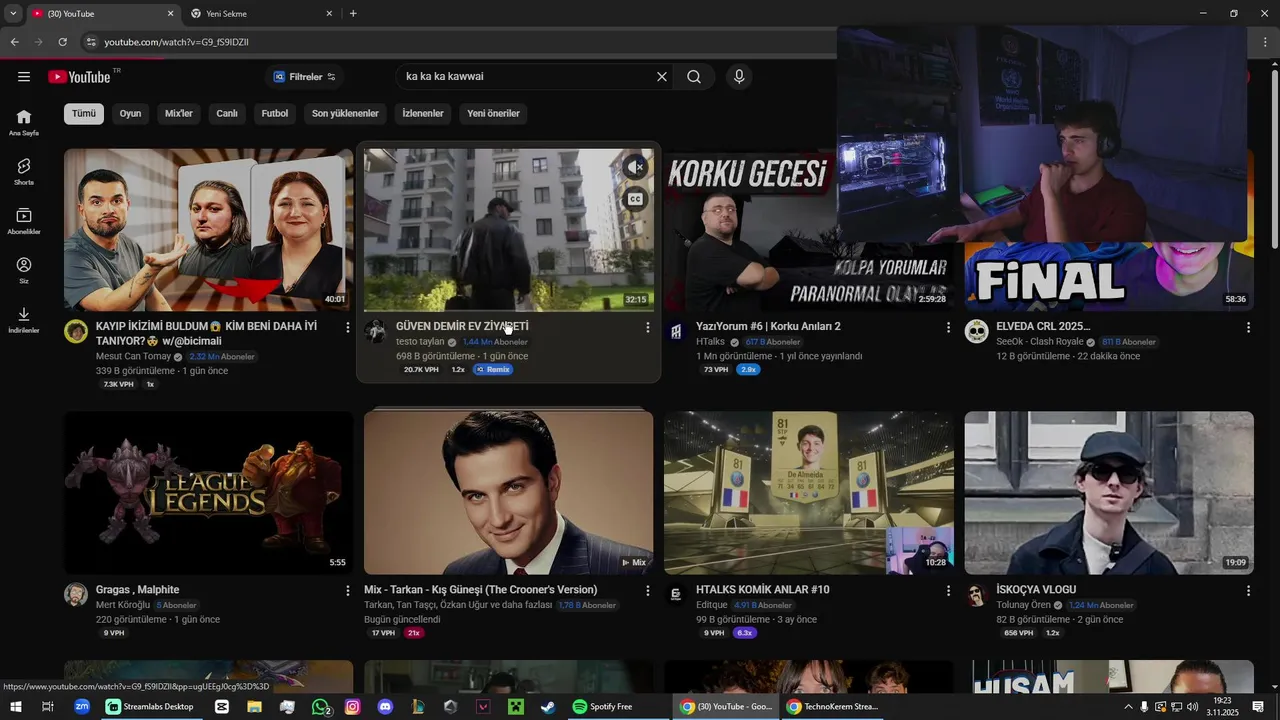Image resolution: width=1280 pixels, height=720 pixels.
Task: Click the search magnifier button
Action: [694, 77]
